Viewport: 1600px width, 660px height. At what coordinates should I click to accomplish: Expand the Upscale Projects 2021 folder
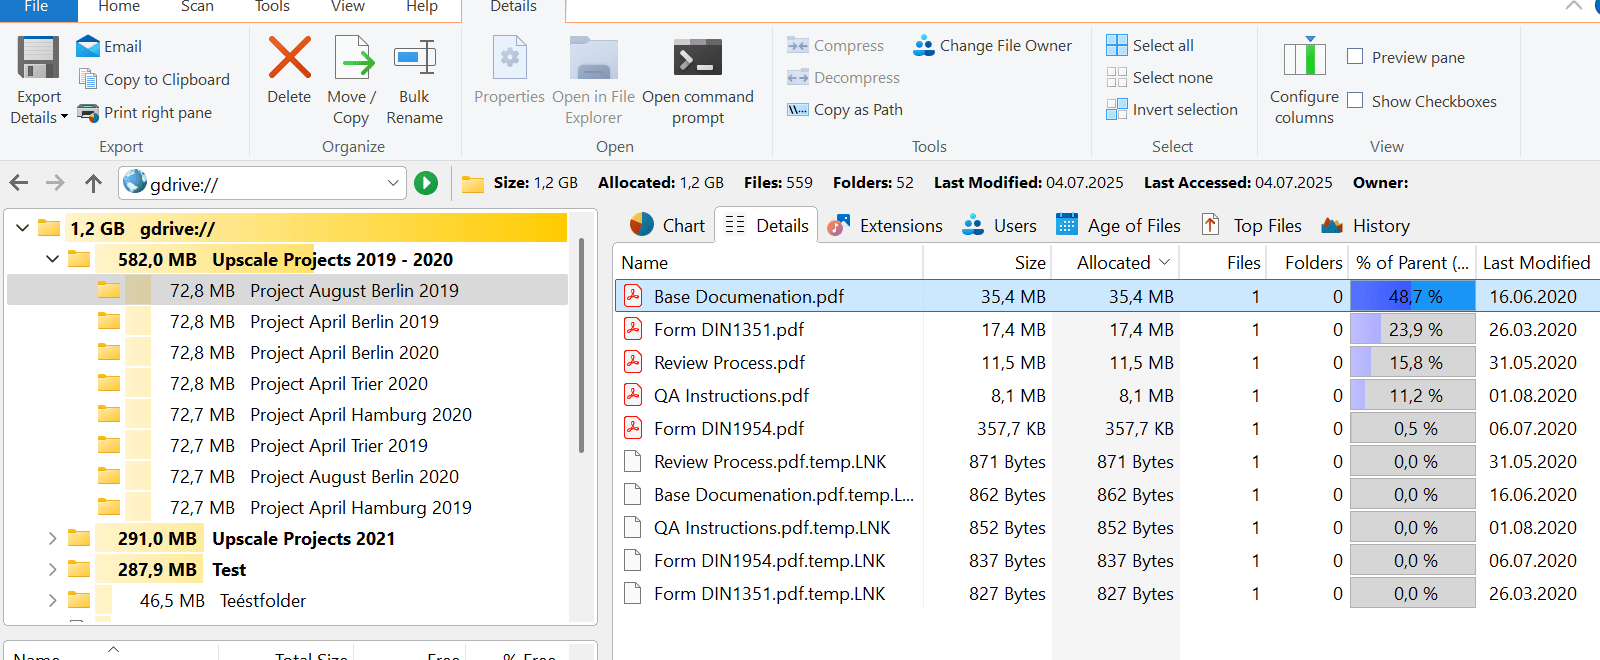(52, 539)
